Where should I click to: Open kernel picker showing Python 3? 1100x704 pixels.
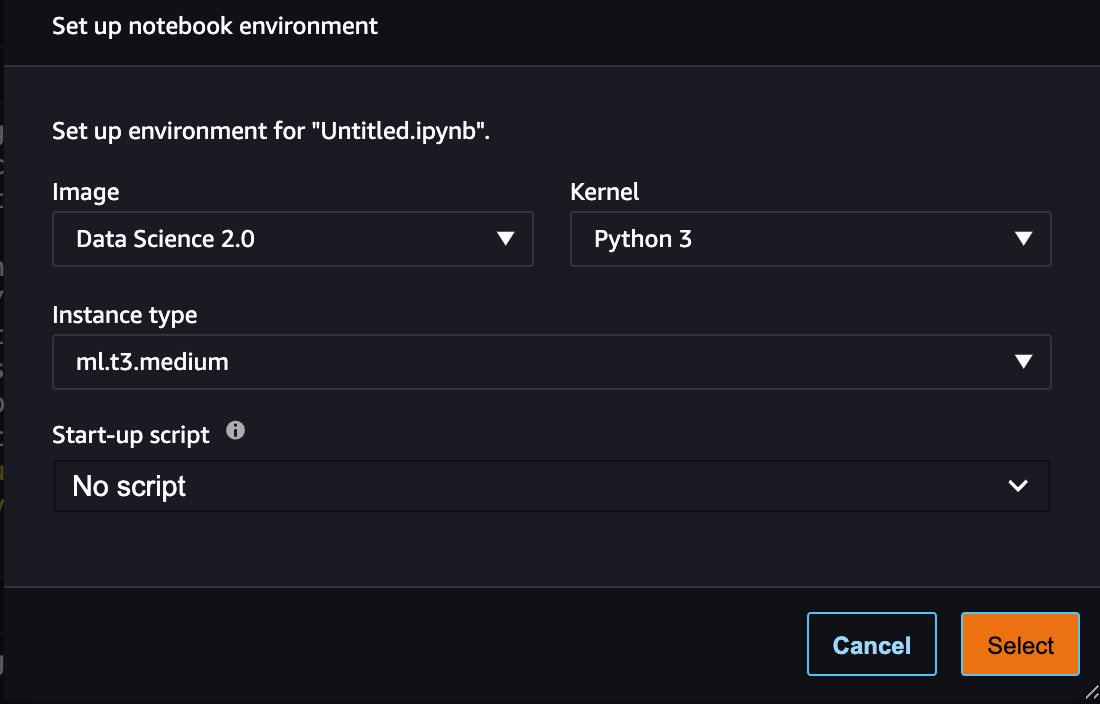[x=810, y=239]
